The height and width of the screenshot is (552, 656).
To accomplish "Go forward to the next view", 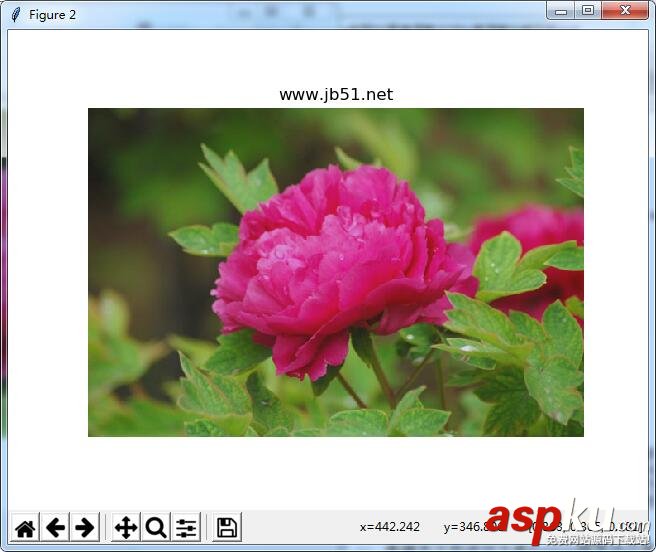I will [x=85, y=527].
